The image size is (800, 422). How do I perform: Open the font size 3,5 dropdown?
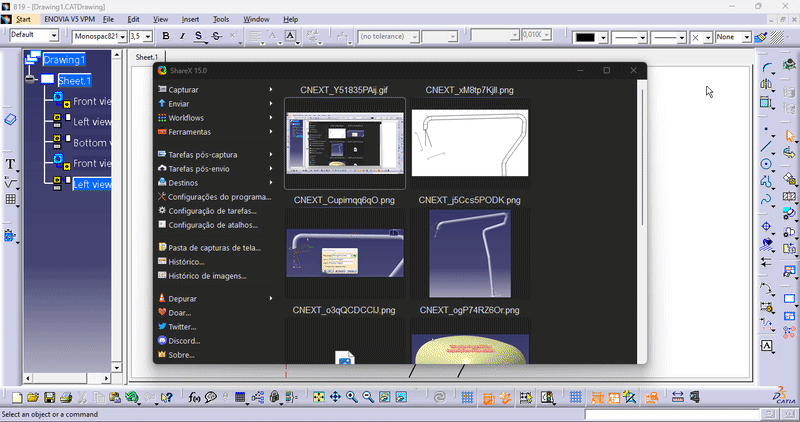[x=148, y=37]
